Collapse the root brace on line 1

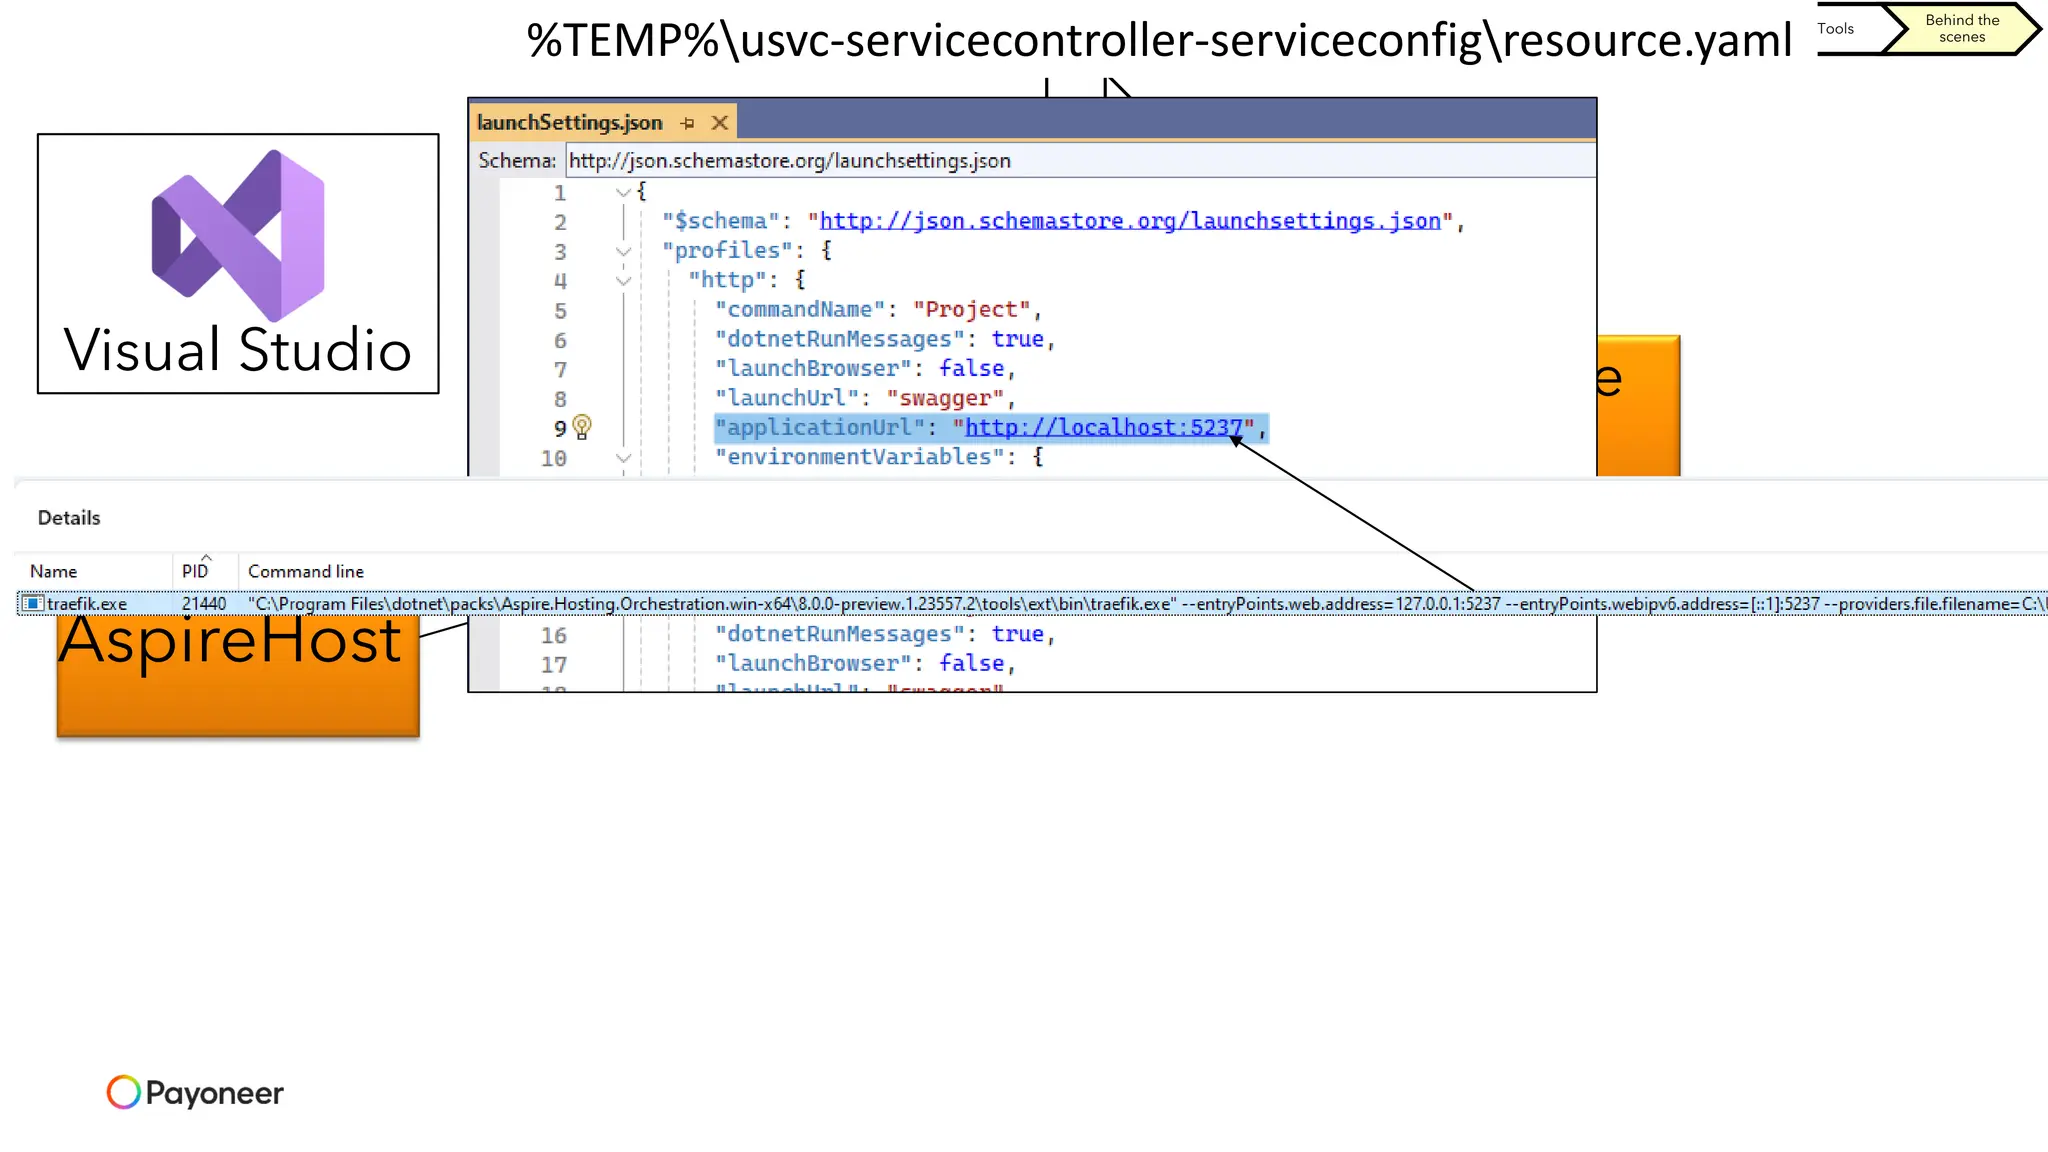[624, 191]
